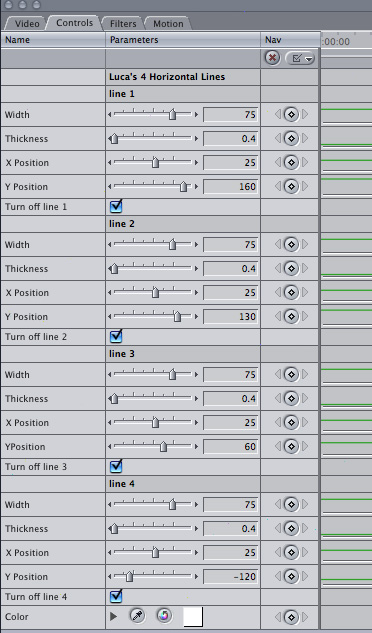Click the red reset parameters button

273,58
